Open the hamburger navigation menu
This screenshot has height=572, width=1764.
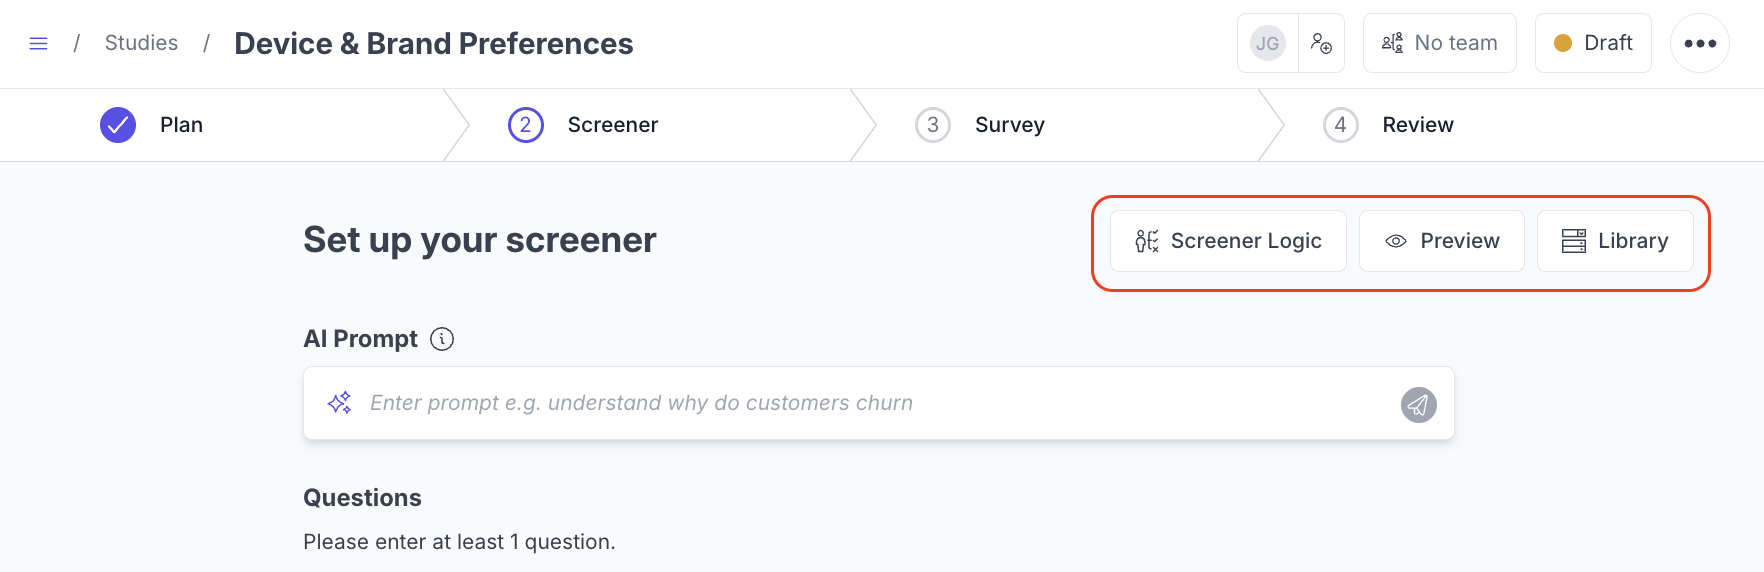point(38,44)
